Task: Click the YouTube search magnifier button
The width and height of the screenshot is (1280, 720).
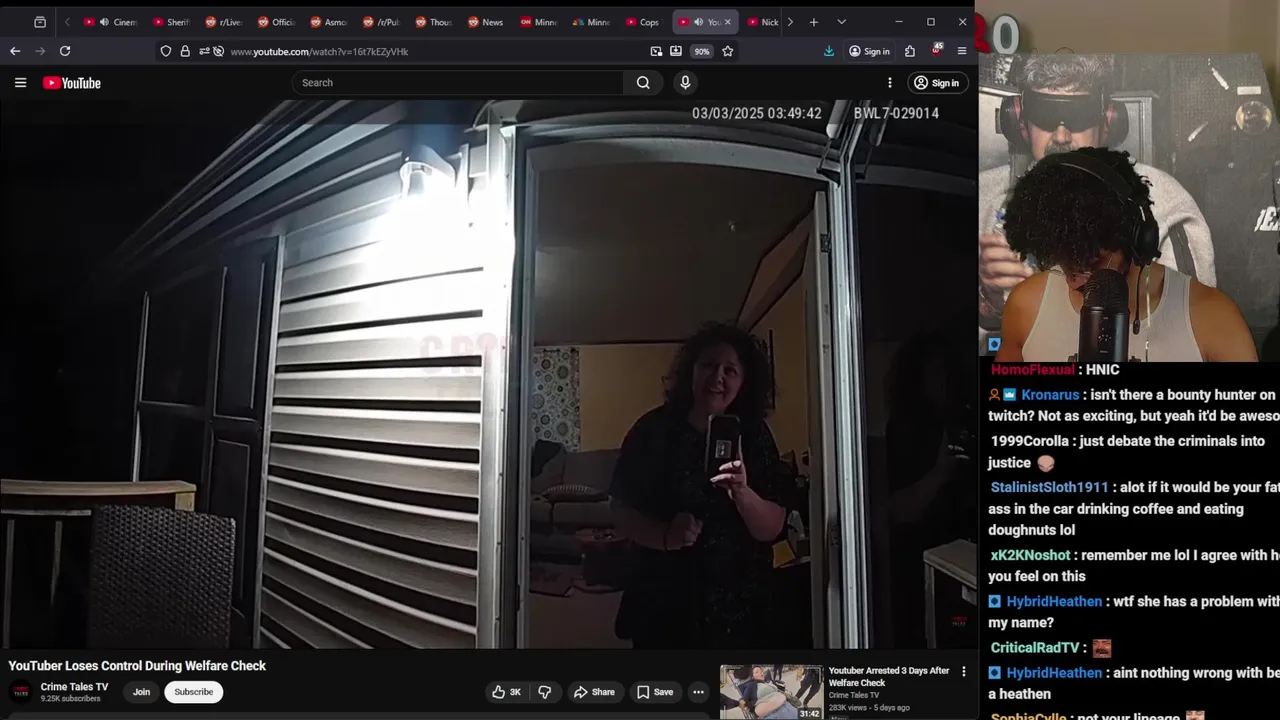Action: 643,83
